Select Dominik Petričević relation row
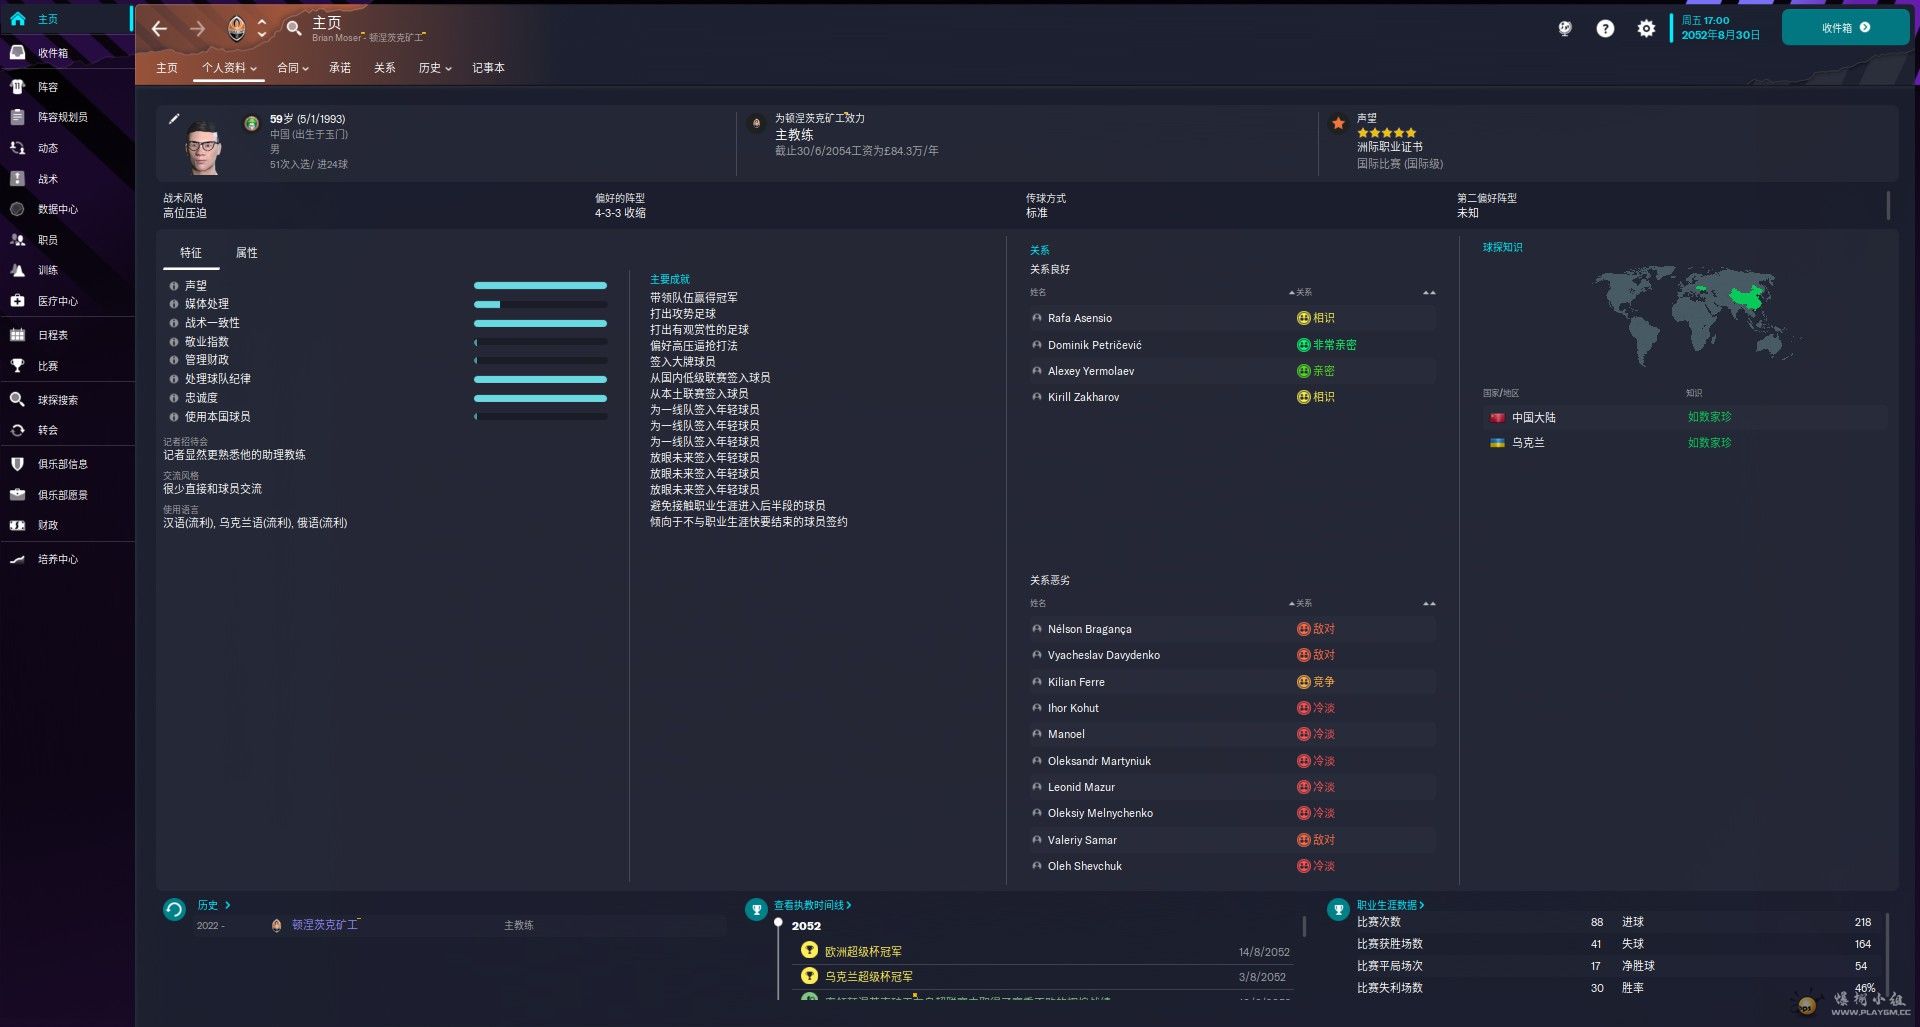This screenshot has width=1920, height=1027. 1232,345
